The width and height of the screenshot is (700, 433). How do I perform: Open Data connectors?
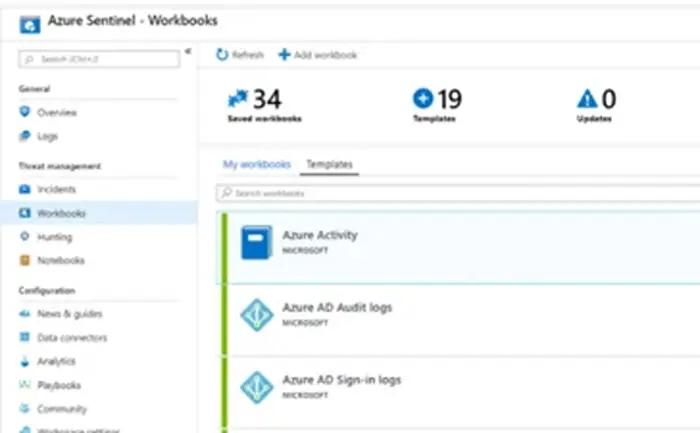[x=72, y=337]
